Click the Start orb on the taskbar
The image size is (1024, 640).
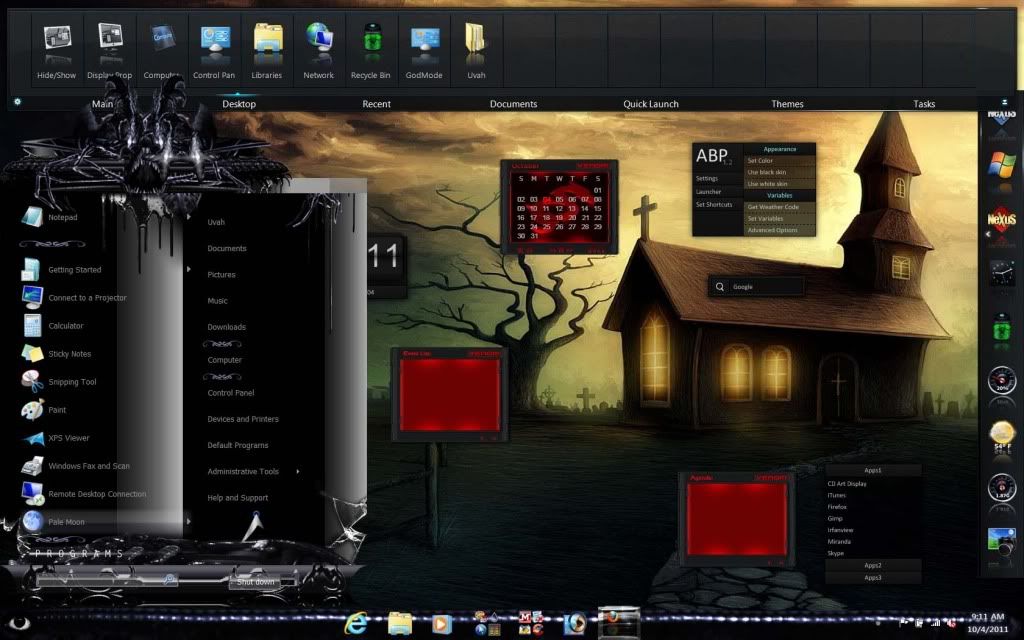18,622
